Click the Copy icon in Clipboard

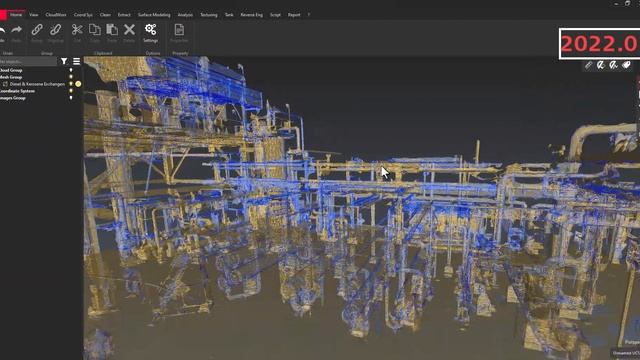coord(95,29)
